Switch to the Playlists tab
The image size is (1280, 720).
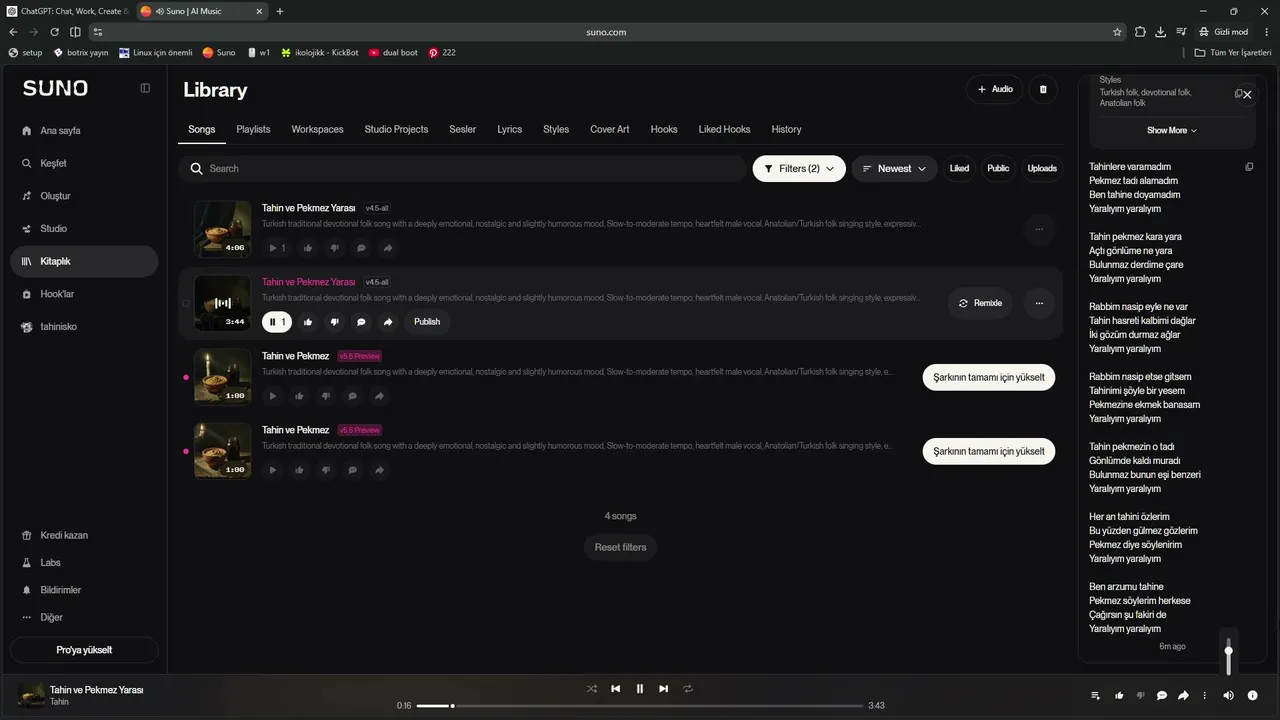[x=253, y=130]
